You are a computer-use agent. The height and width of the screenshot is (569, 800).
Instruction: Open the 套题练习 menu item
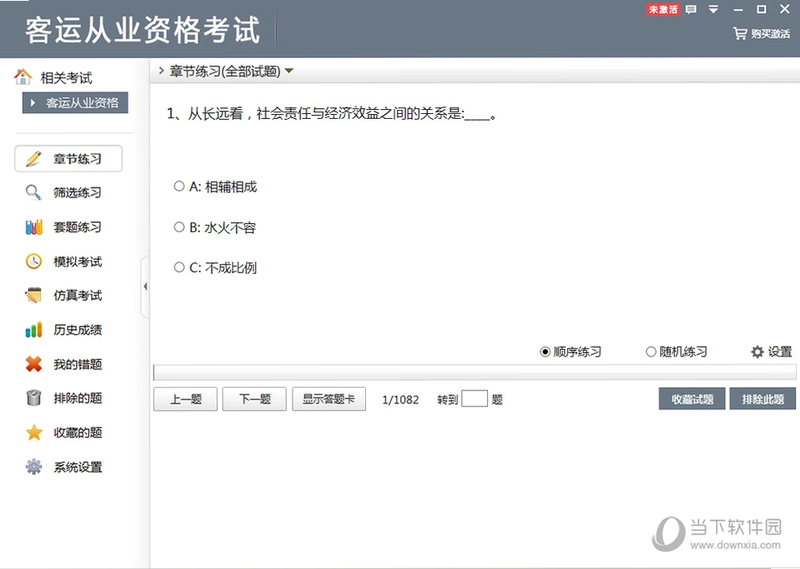(77, 227)
